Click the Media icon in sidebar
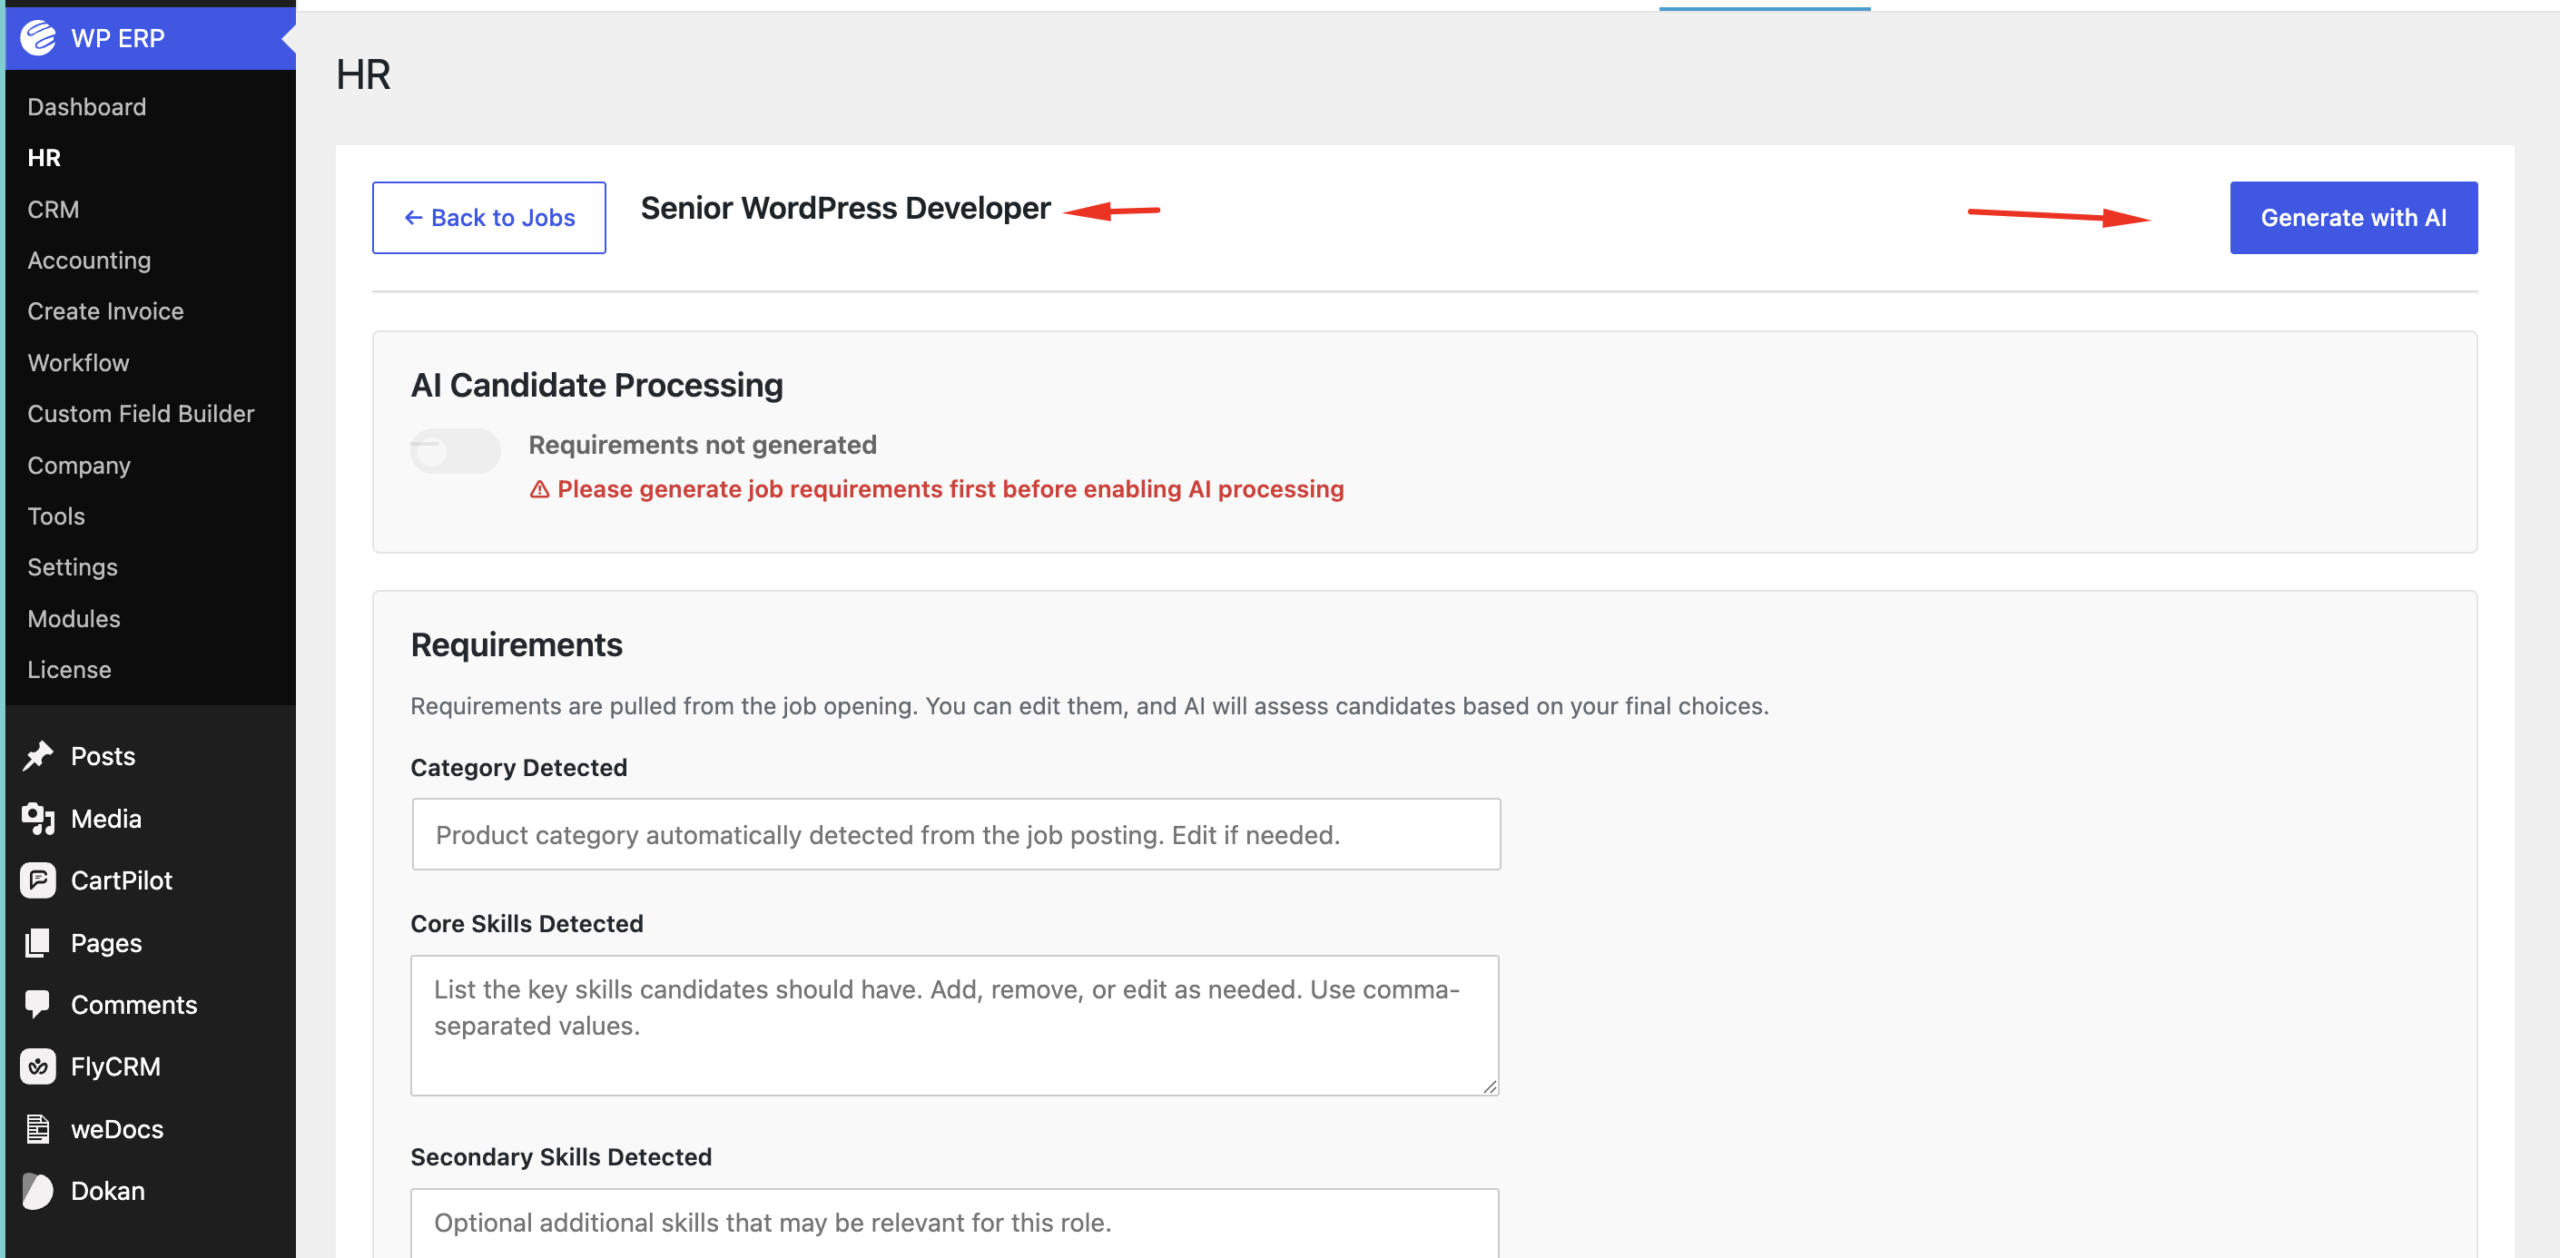The image size is (2560, 1258). coord(38,819)
